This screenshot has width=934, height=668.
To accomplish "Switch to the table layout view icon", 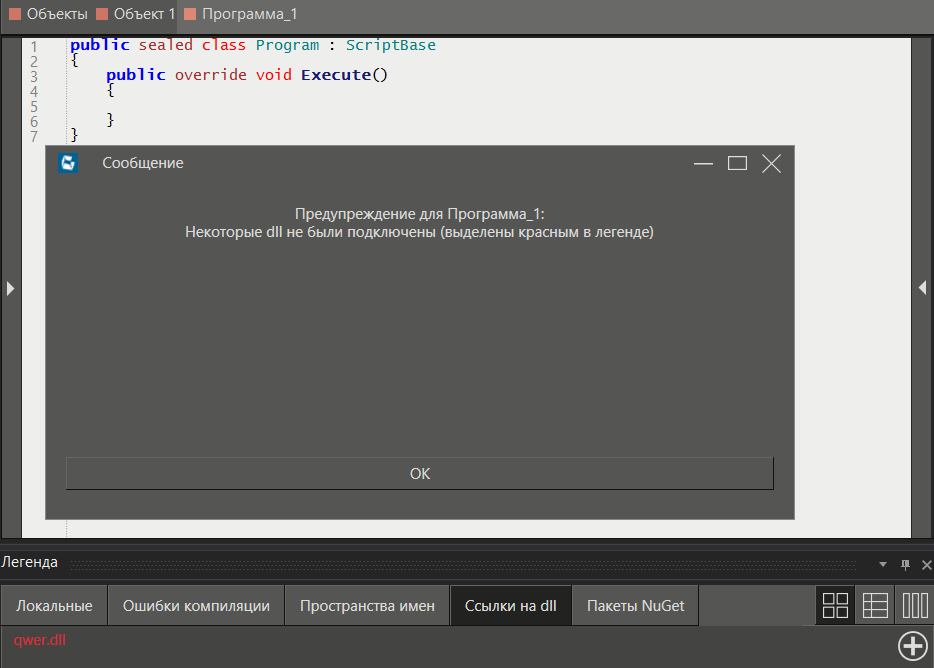I will tap(875, 605).
